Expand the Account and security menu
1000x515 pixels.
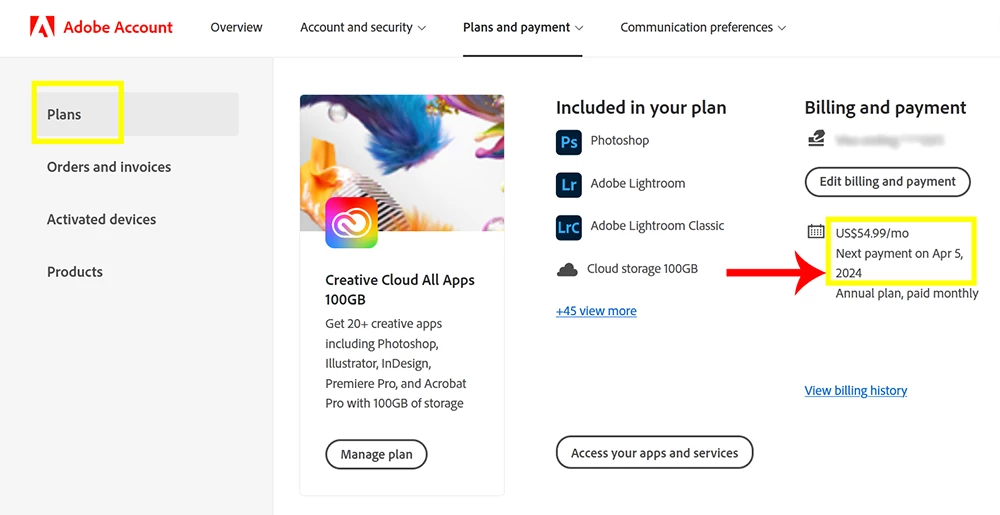[362, 28]
